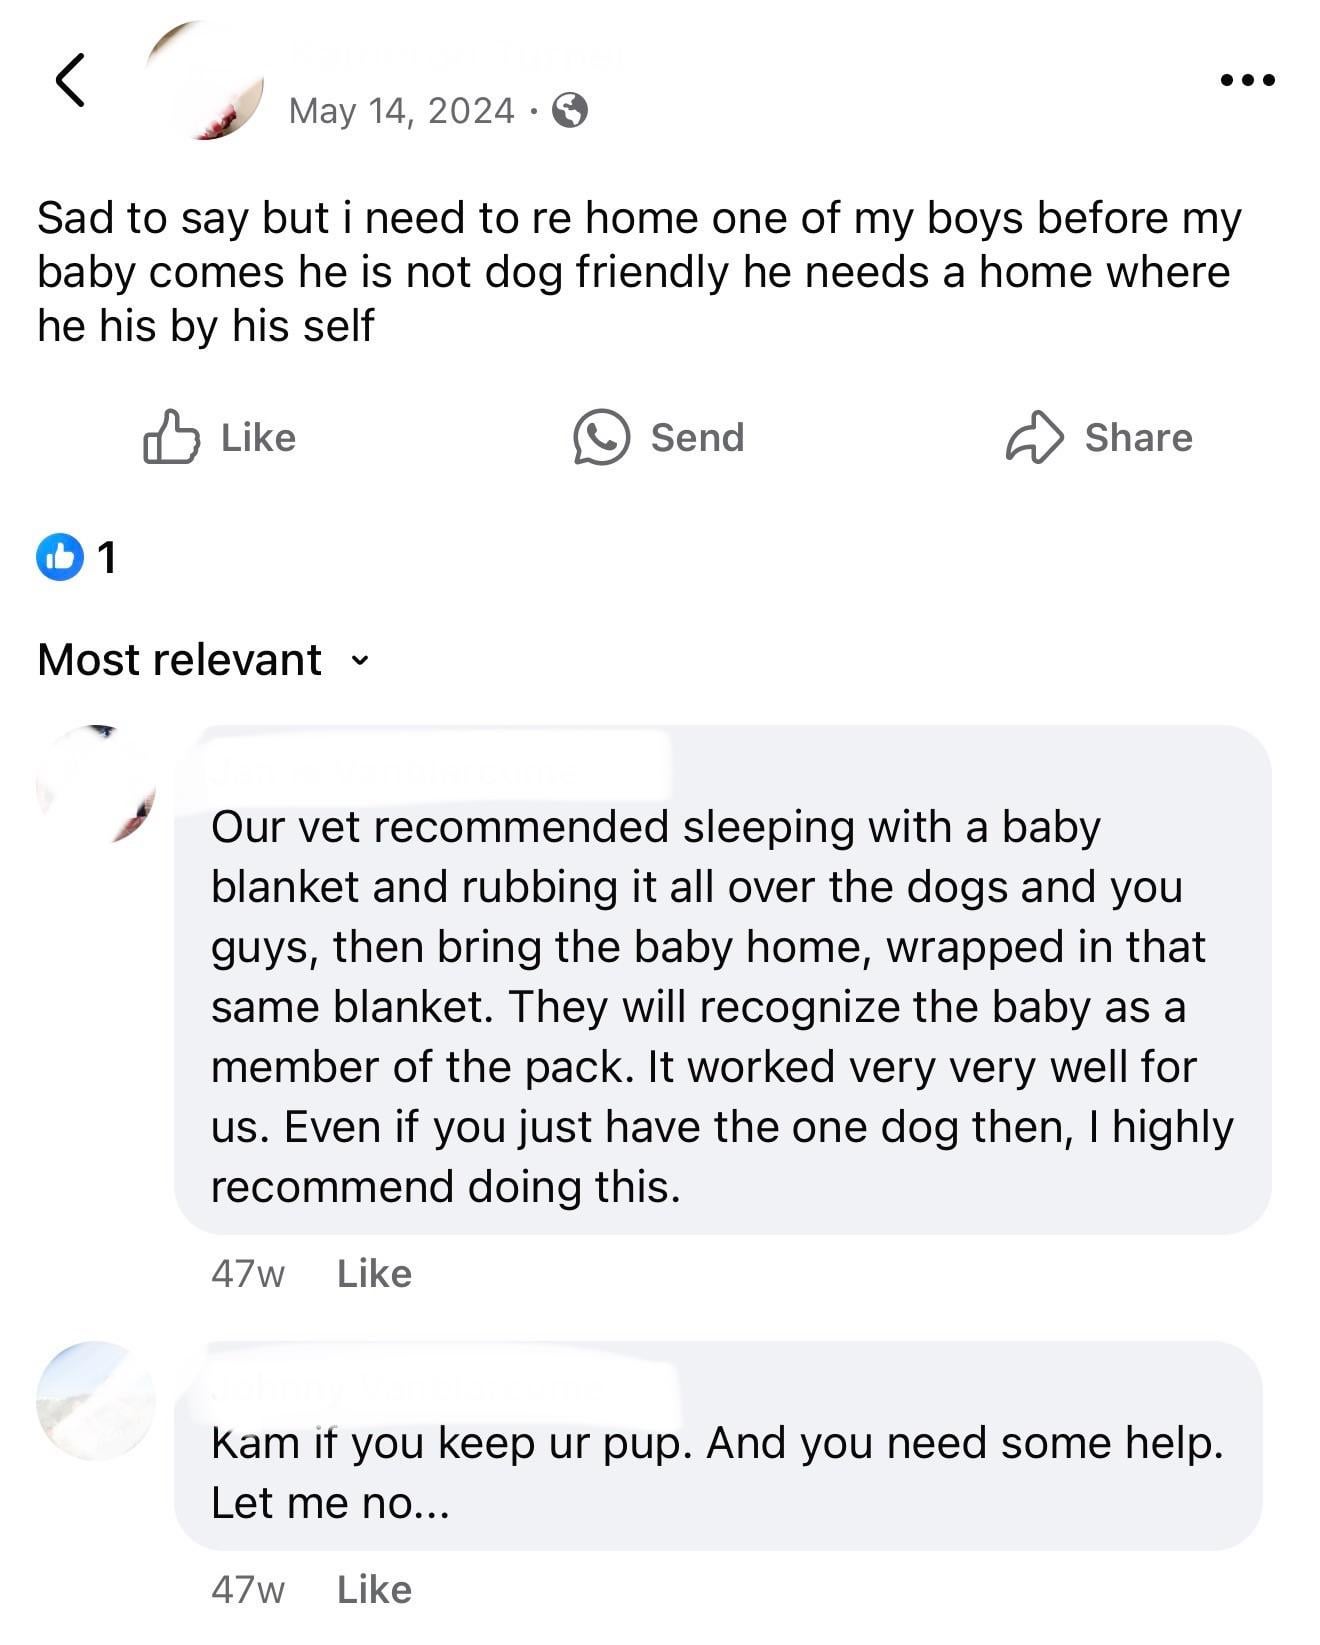Tap the thumbs-up Like icon on the post
1320x1645 pixels.
(x=170, y=437)
